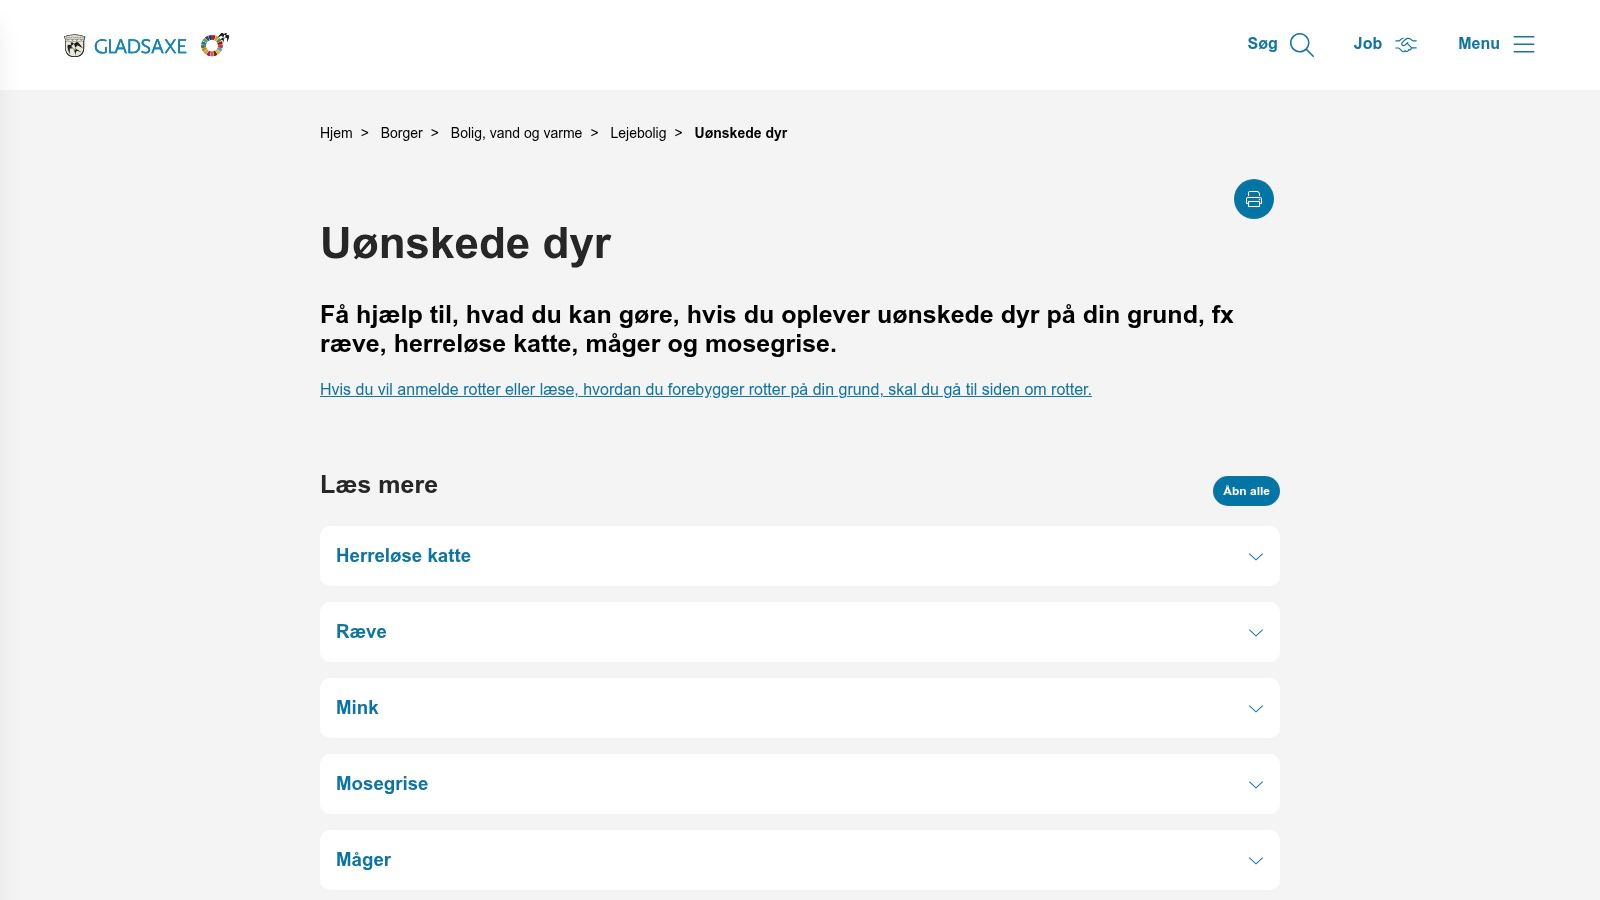Open search via magnifying glass icon
This screenshot has height=900, width=1600.
pyautogui.click(x=1302, y=45)
